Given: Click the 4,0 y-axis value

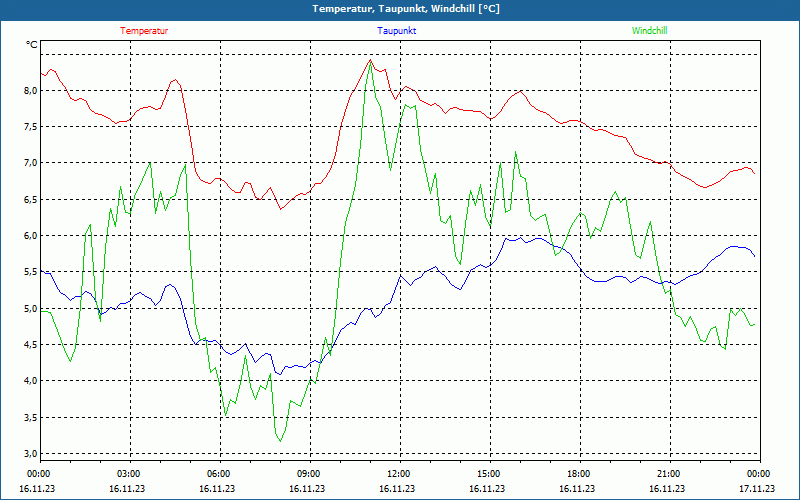Looking at the screenshot, I should point(31,381).
